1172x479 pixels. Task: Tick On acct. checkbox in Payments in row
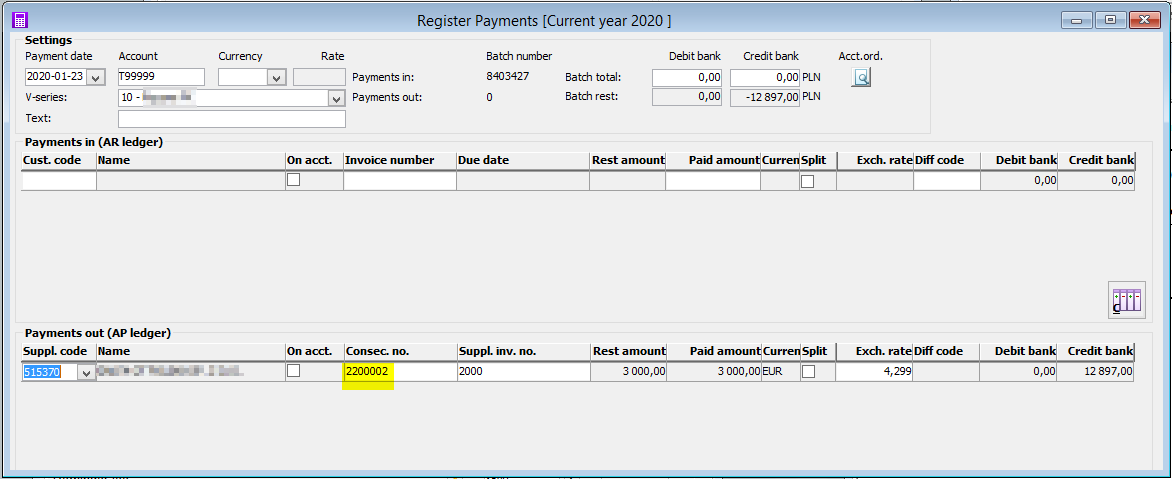click(x=294, y=181)
